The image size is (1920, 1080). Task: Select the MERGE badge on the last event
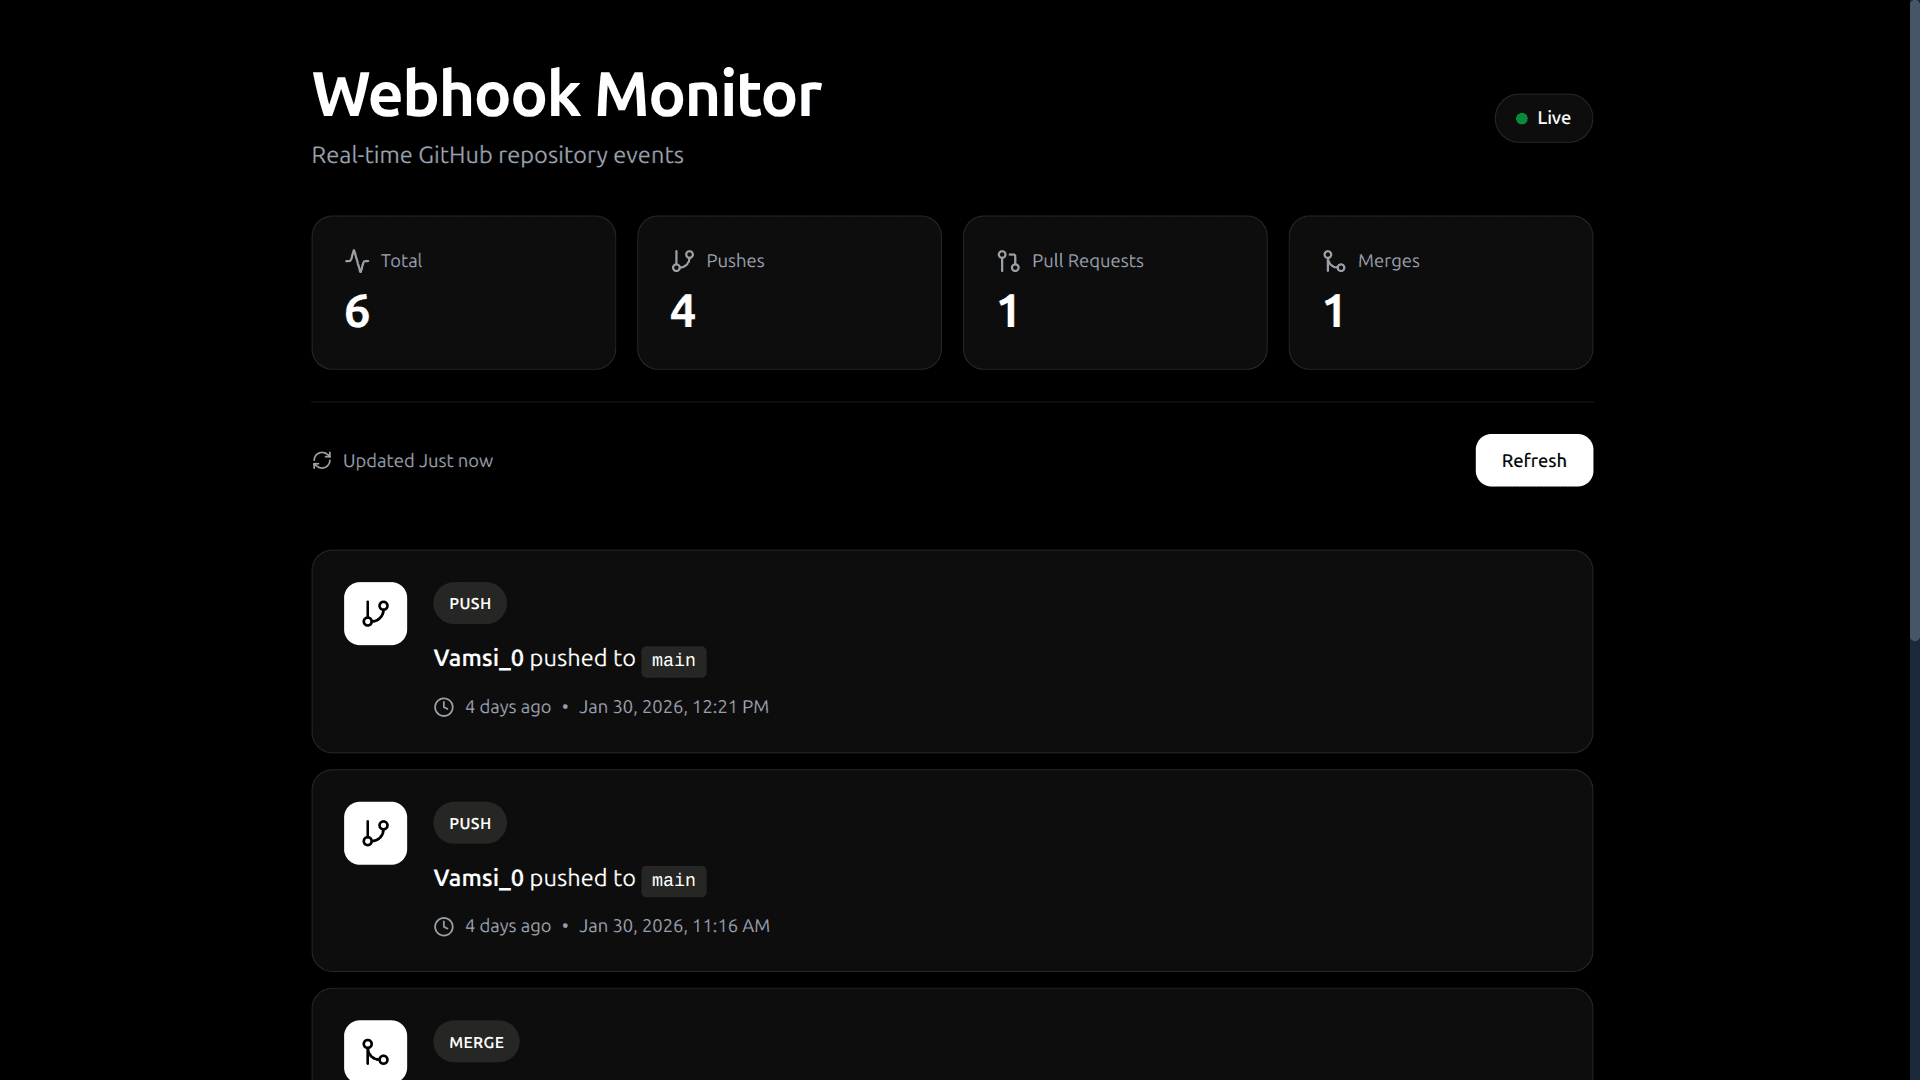[476, 1041]
